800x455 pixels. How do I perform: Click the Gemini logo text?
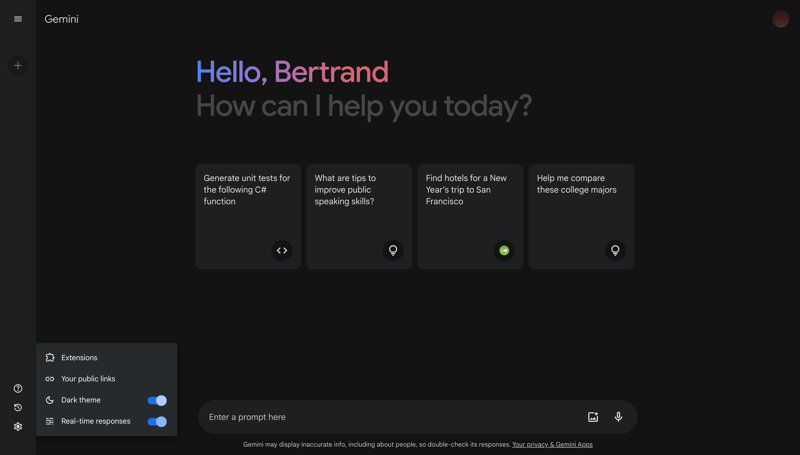click(x=61, y=19)
